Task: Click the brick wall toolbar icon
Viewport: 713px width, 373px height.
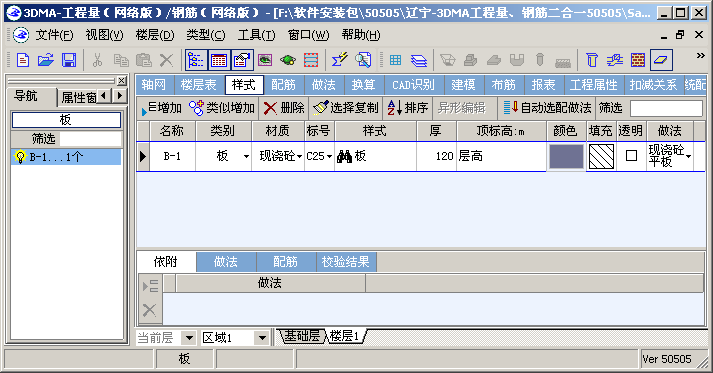Action: [x=638, y=60]
